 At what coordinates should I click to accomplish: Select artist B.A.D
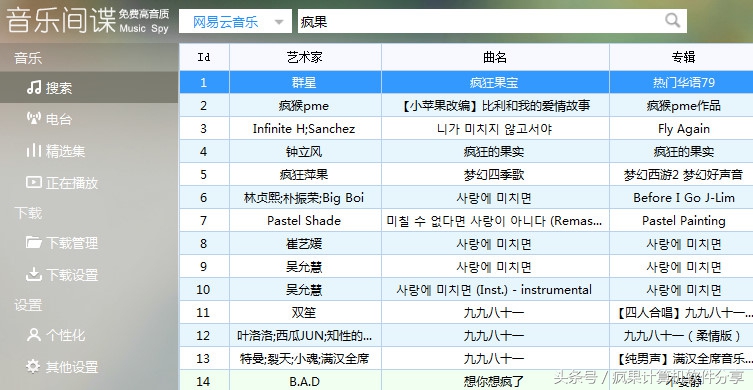(304, 382)
